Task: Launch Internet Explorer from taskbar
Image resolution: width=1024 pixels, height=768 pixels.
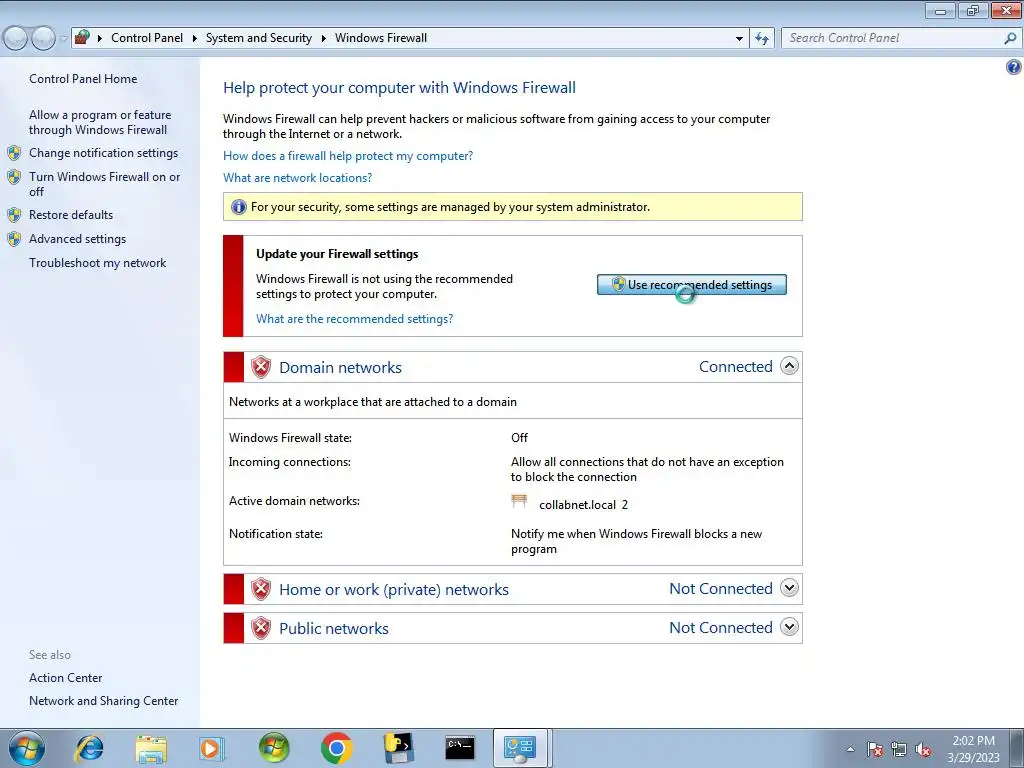Action: click(x=89, y=748)
